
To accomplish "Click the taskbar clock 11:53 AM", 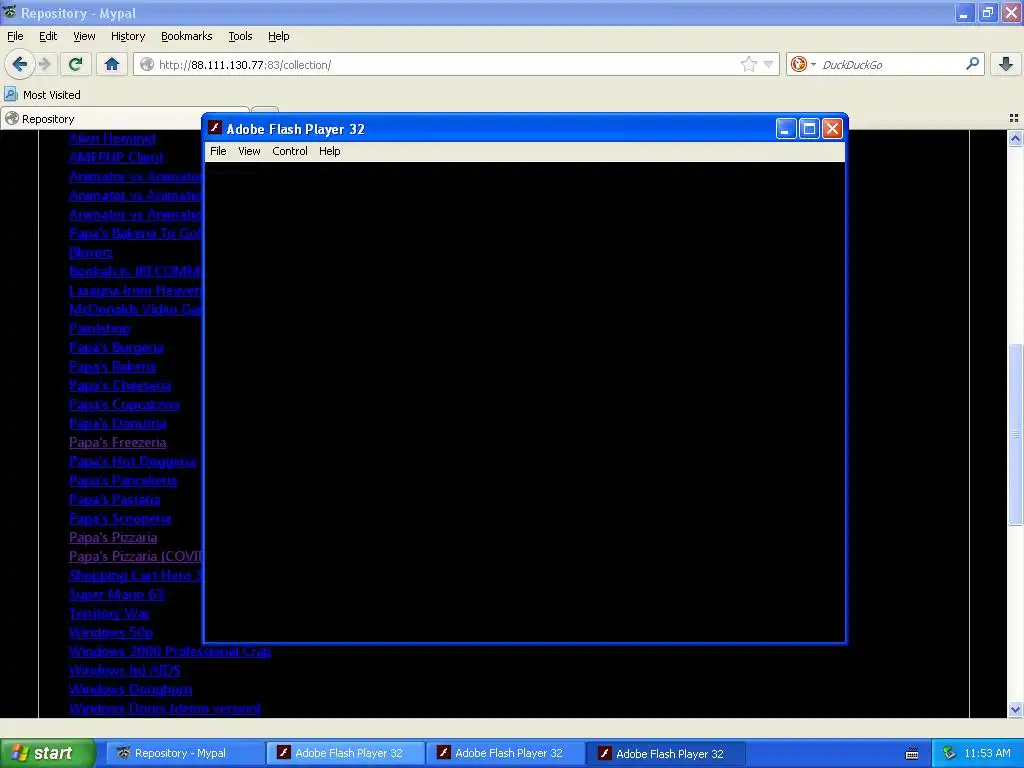I will tap(987, 753).
